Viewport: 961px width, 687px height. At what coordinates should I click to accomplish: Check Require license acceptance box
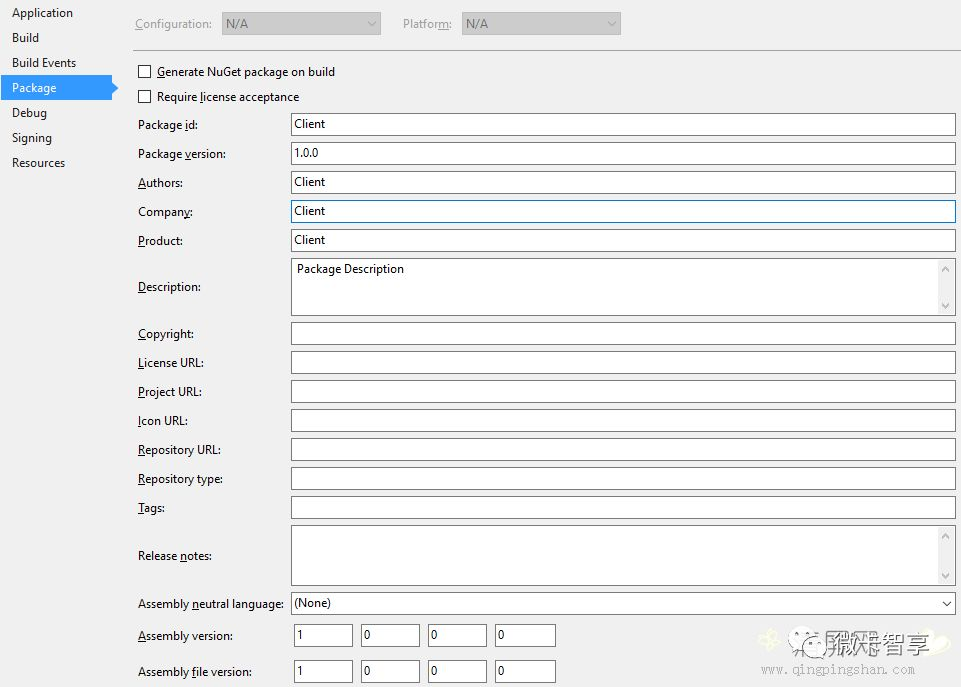(x=145, y=97)
